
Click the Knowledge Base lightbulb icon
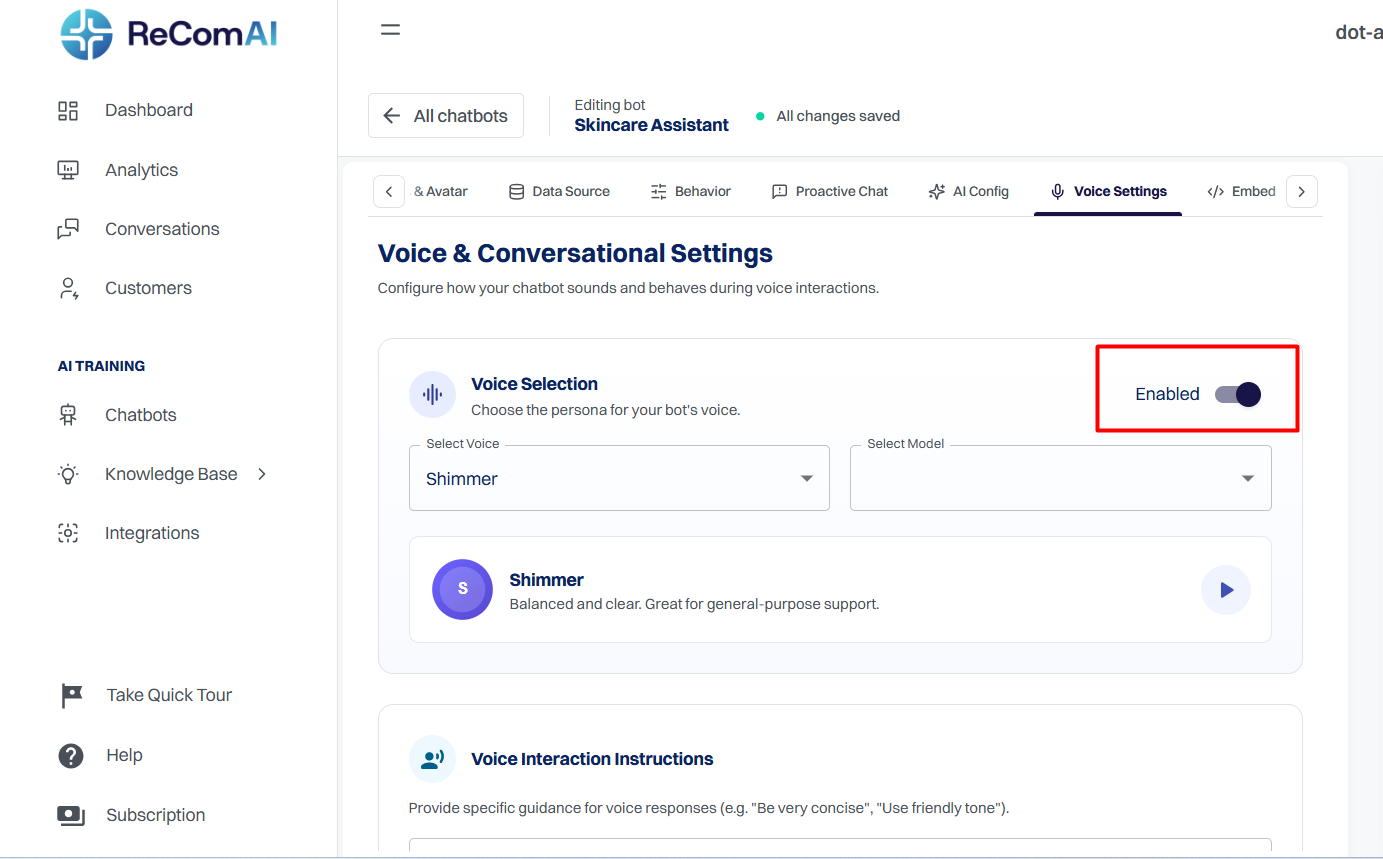pyautogui.click(x=68, y=474)
